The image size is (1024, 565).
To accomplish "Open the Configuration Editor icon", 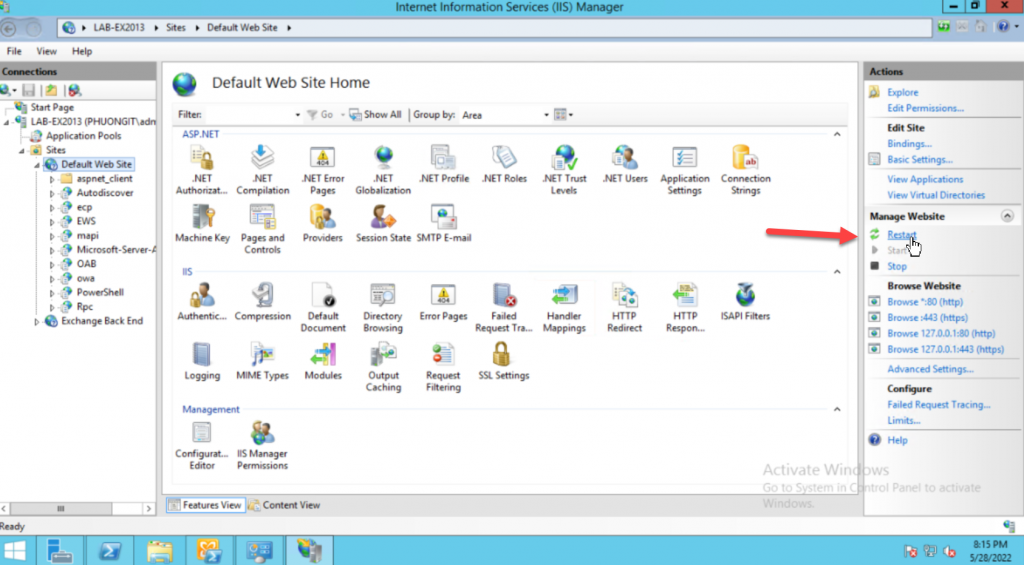I will [x=202, y=434].
